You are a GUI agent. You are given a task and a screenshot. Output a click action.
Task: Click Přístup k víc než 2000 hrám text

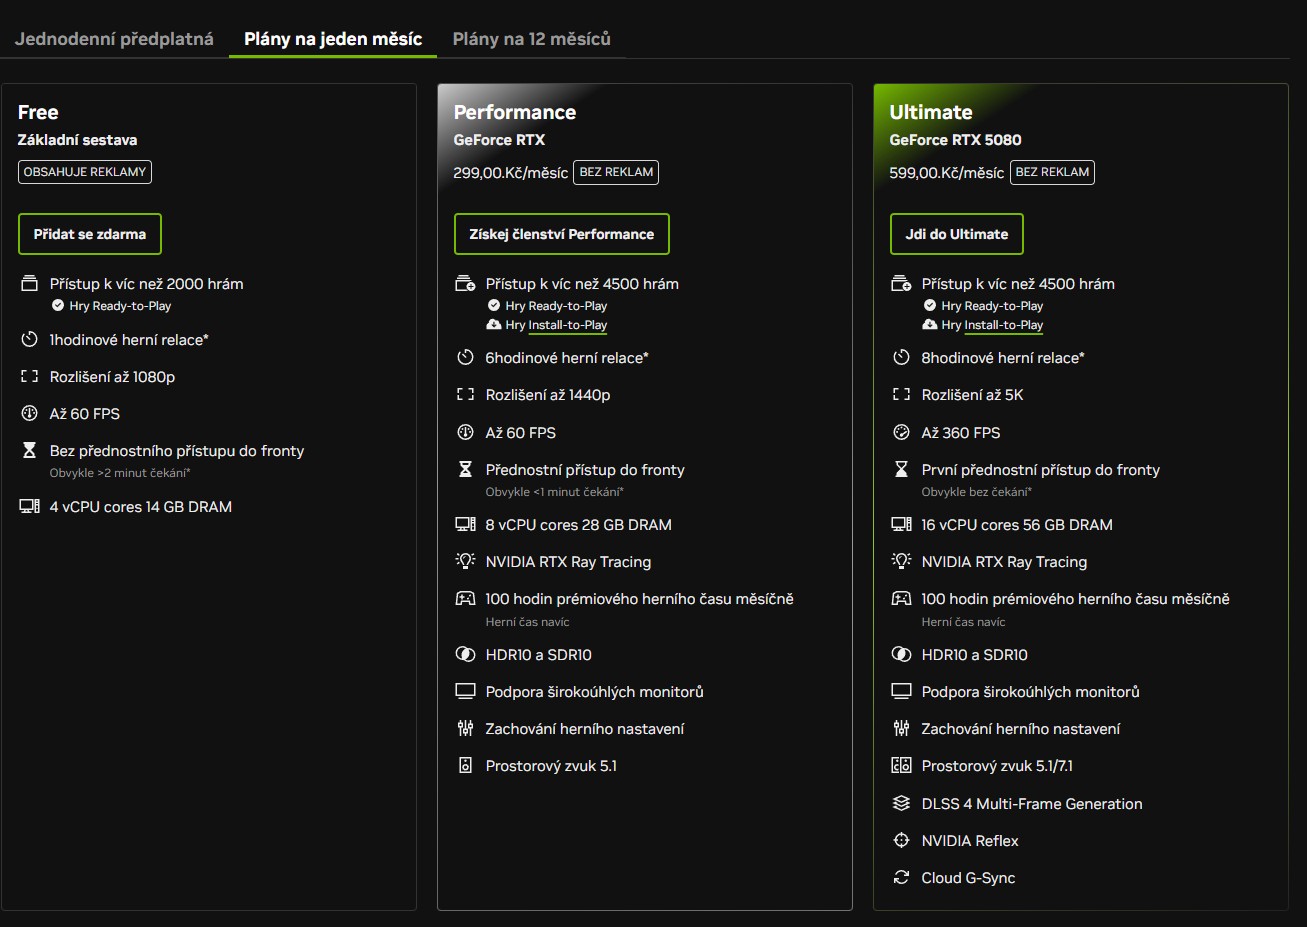(x=147, y=284)
